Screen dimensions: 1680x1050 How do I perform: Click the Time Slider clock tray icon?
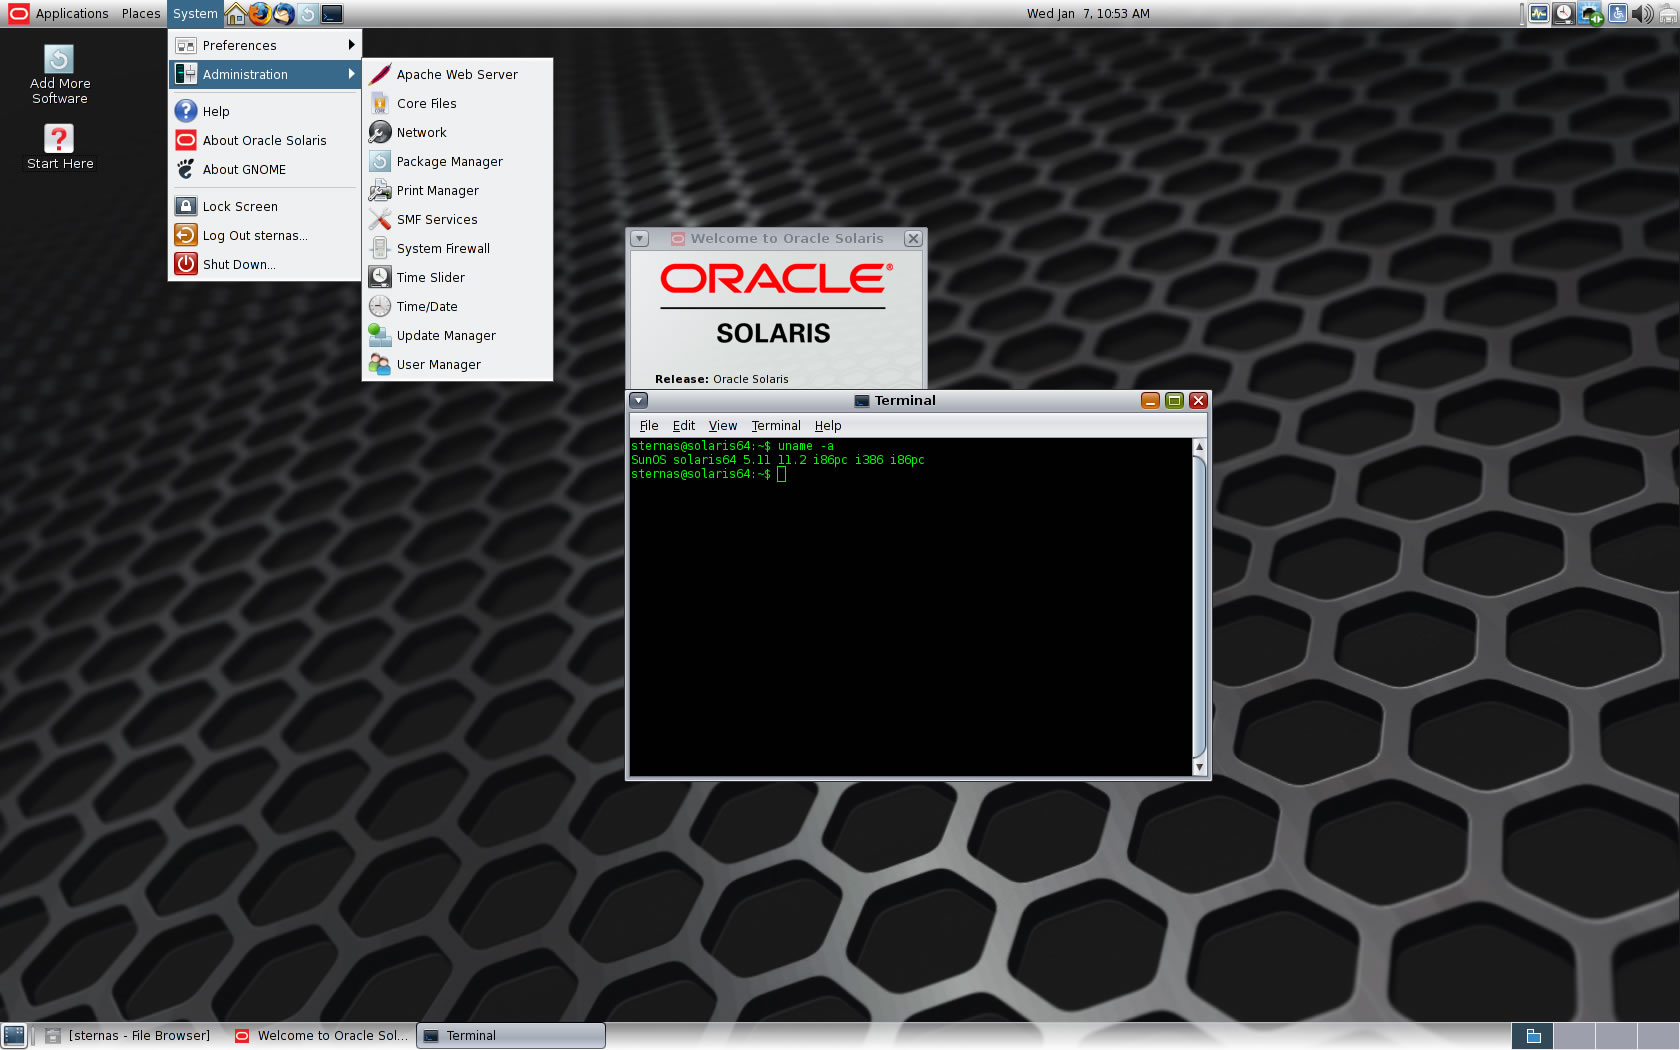coord(1564,14)
